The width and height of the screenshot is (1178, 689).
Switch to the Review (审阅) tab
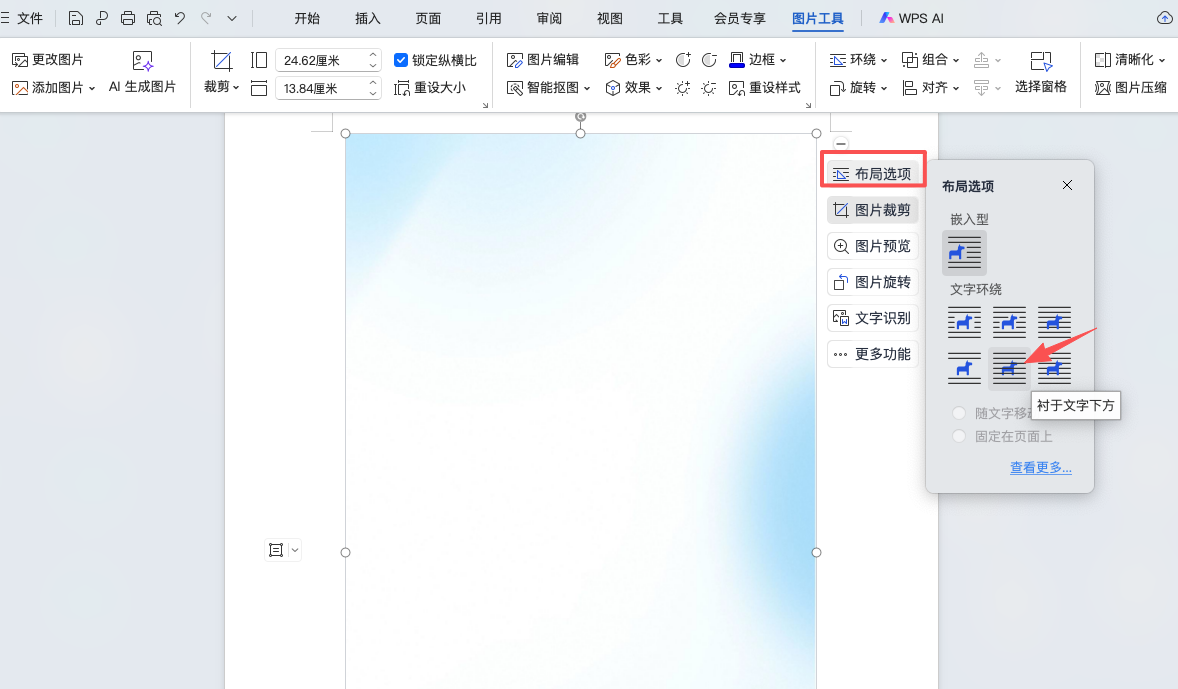(x=549, y=18)
